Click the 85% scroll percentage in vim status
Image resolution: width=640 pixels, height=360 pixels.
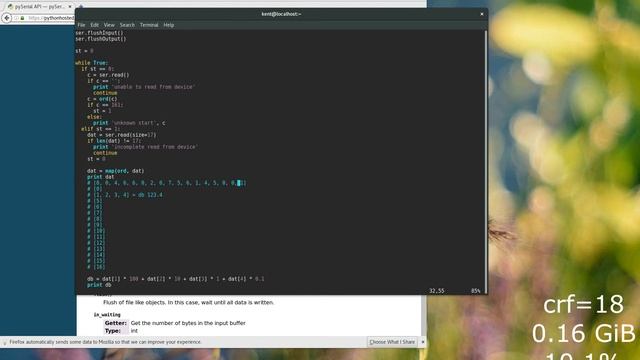coord(476,291)
